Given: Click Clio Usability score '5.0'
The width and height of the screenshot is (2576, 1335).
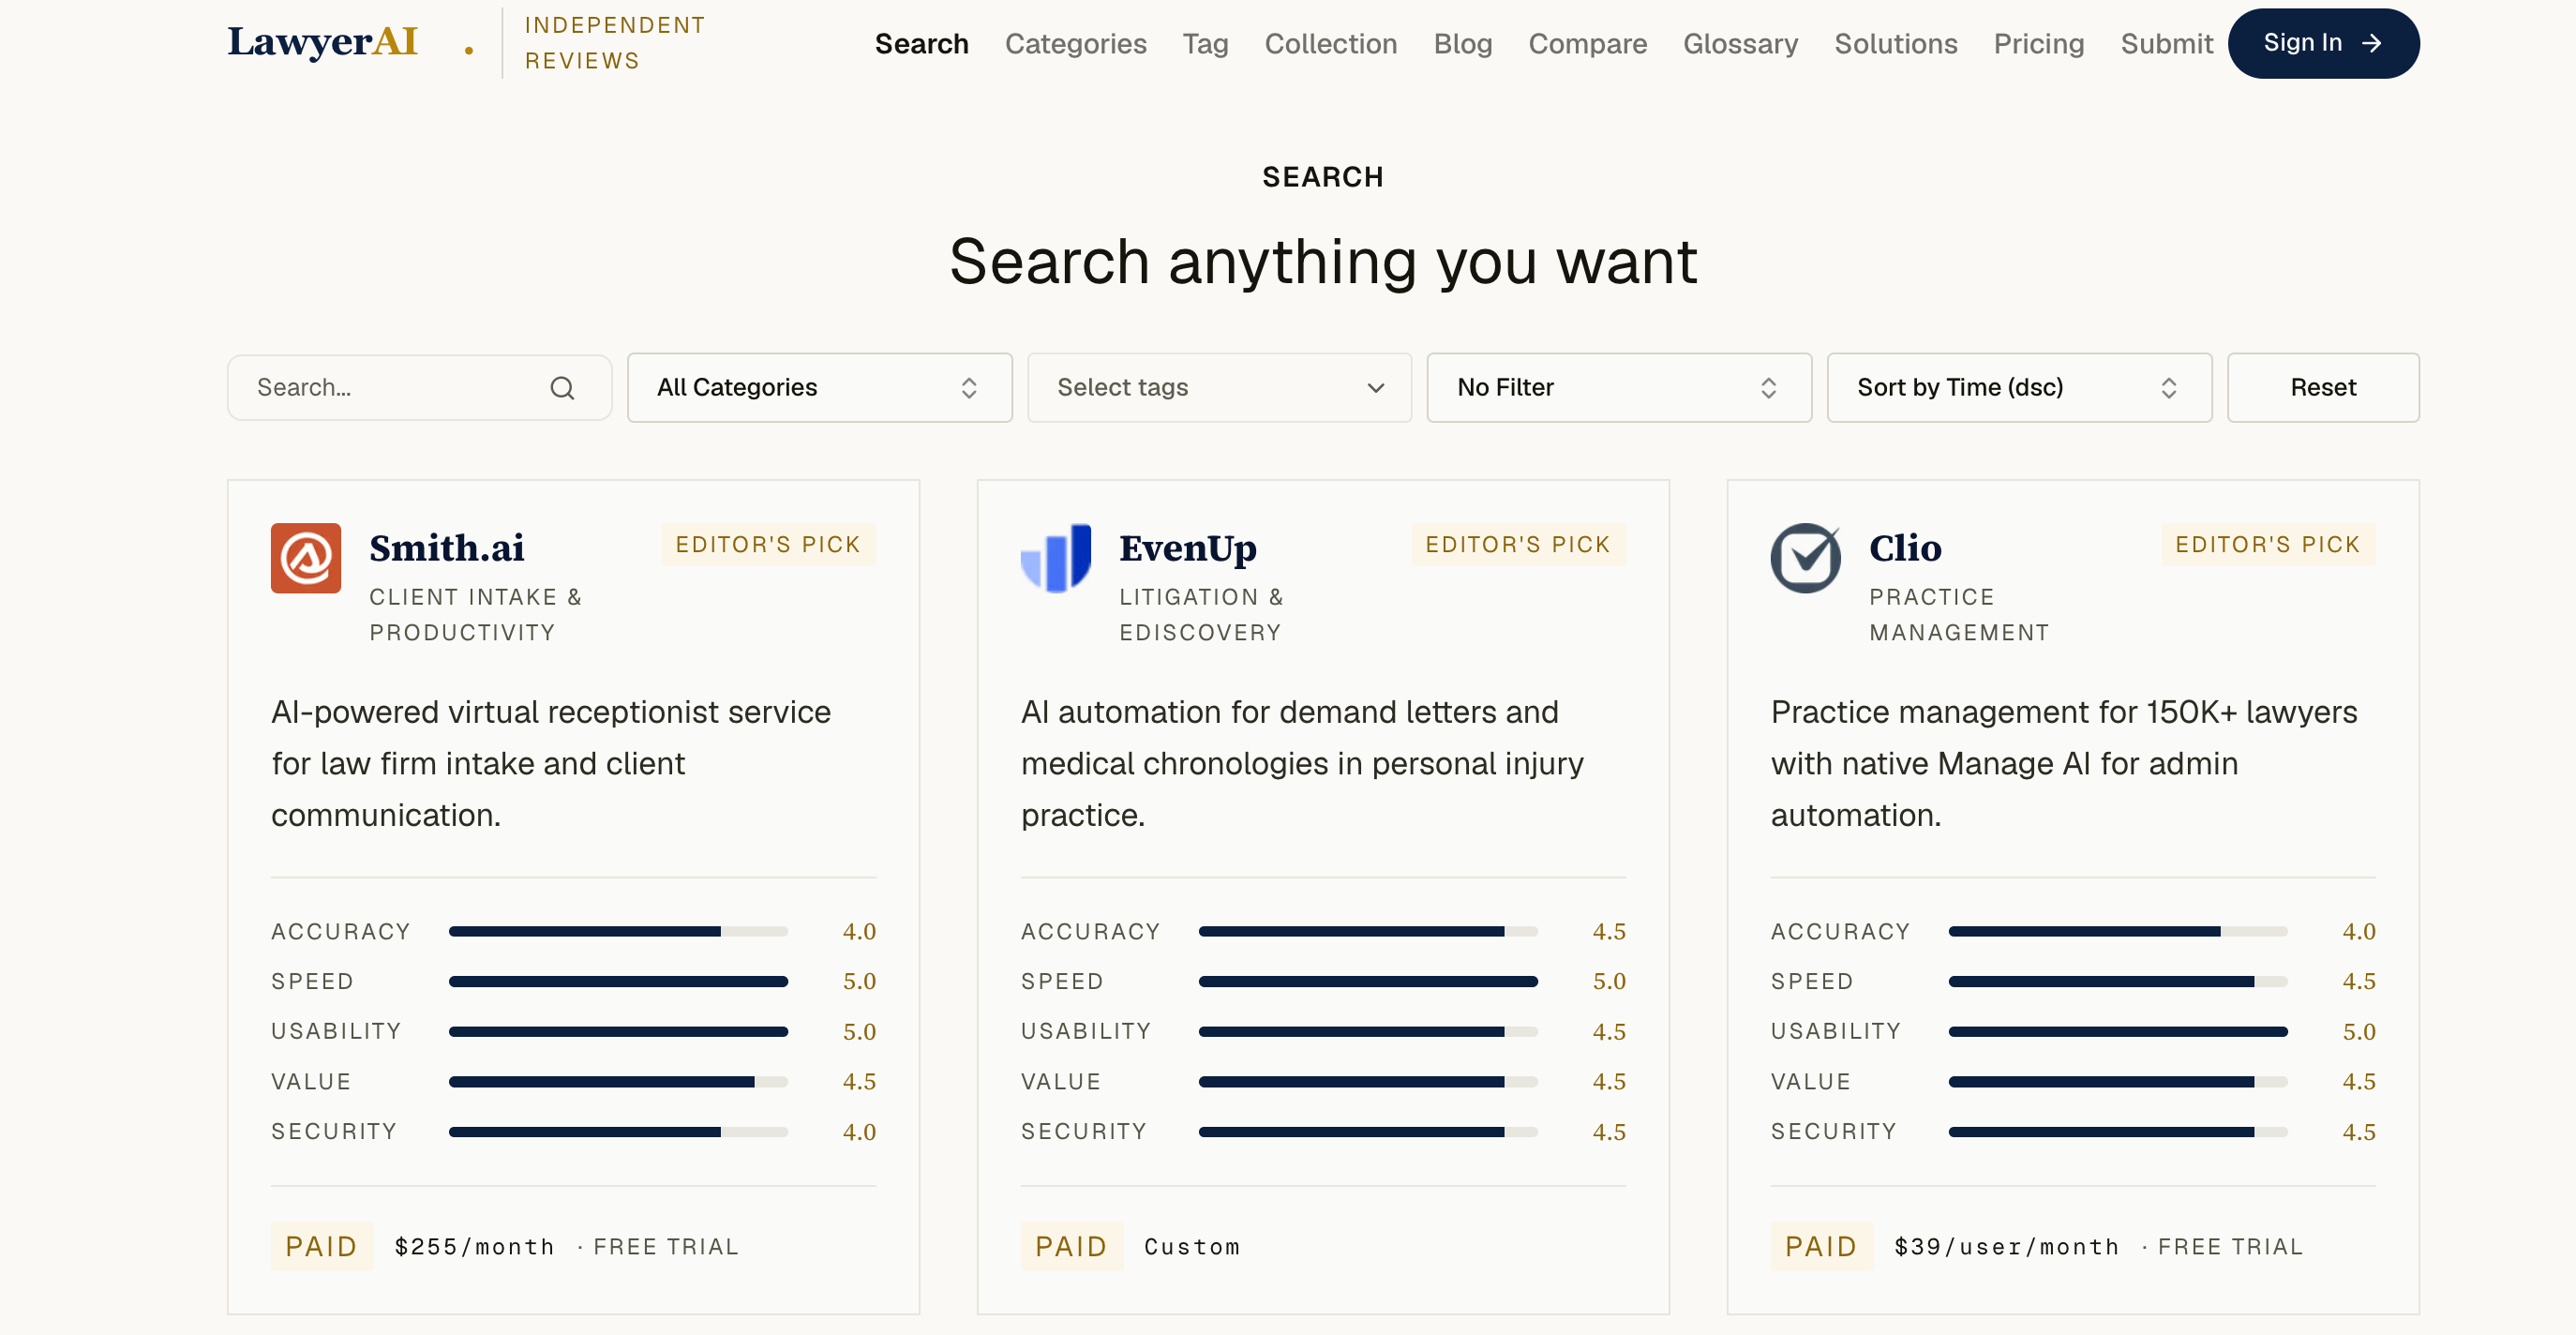Looking at the screenshot, I should tap(2359, 1032).
